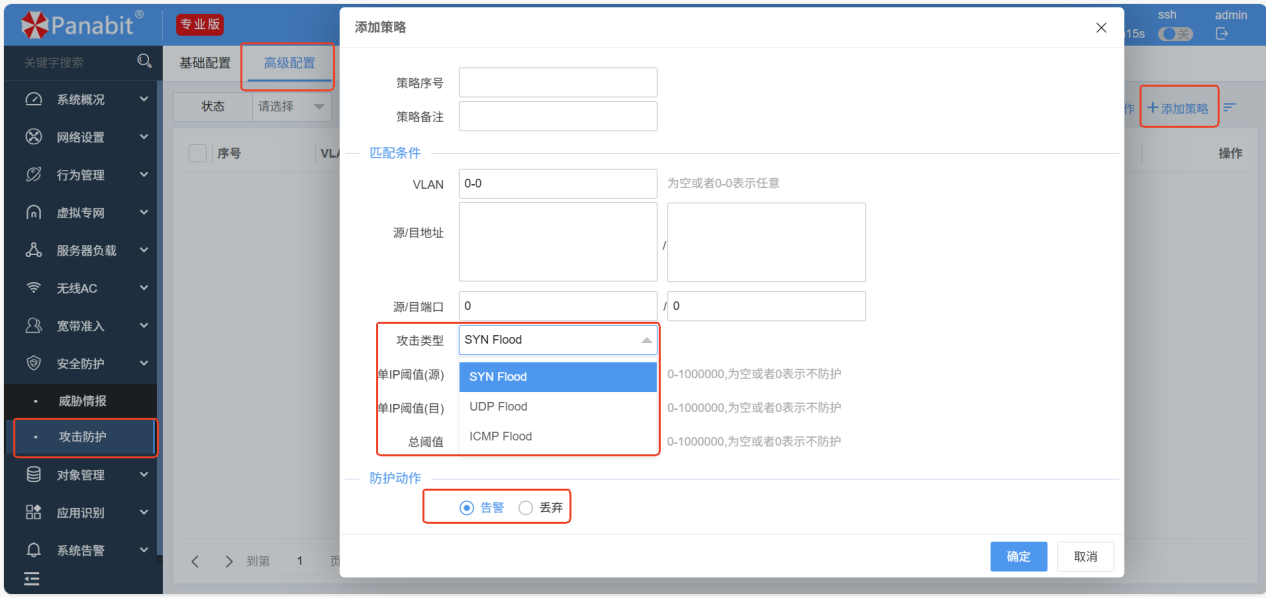Click the 安全防护 shield icon
This screenshot has width=1266, height=598.
pos(34,363)
